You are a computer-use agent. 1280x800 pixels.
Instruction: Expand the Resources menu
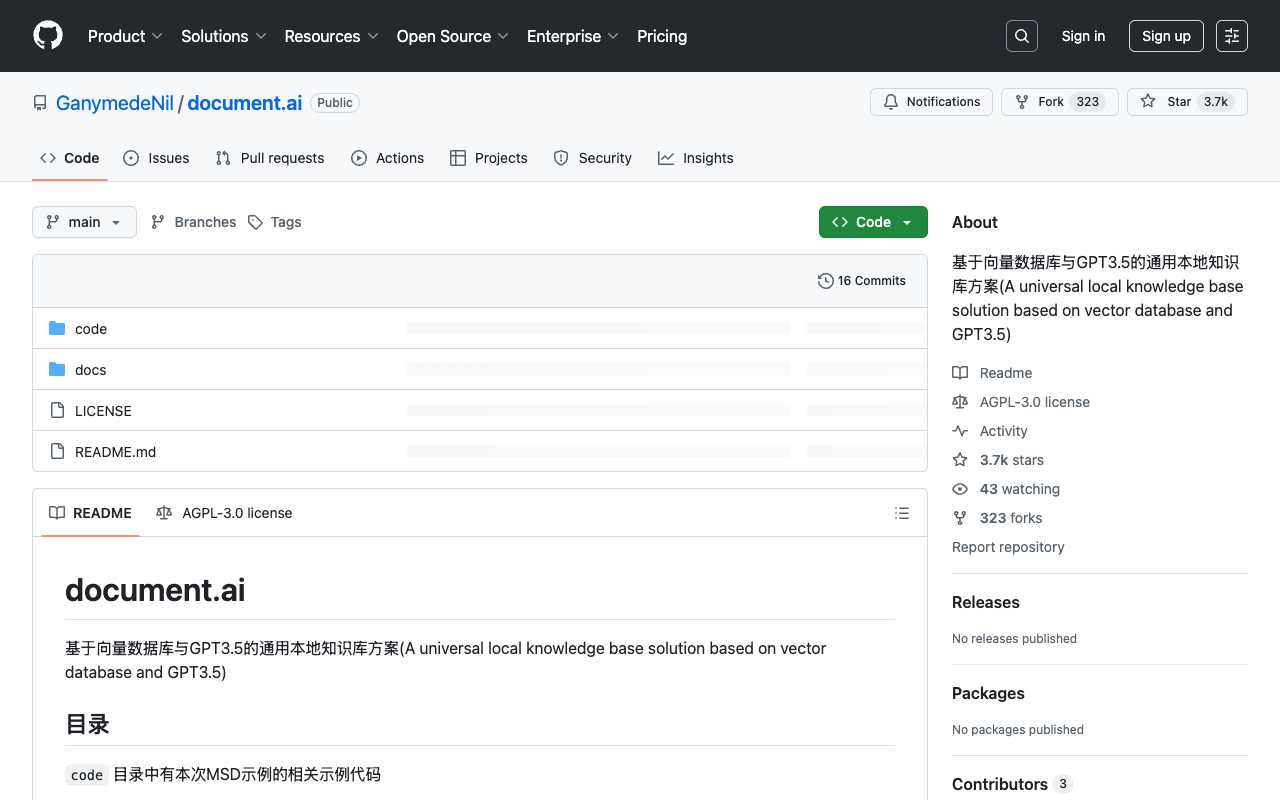click(331, 36)
